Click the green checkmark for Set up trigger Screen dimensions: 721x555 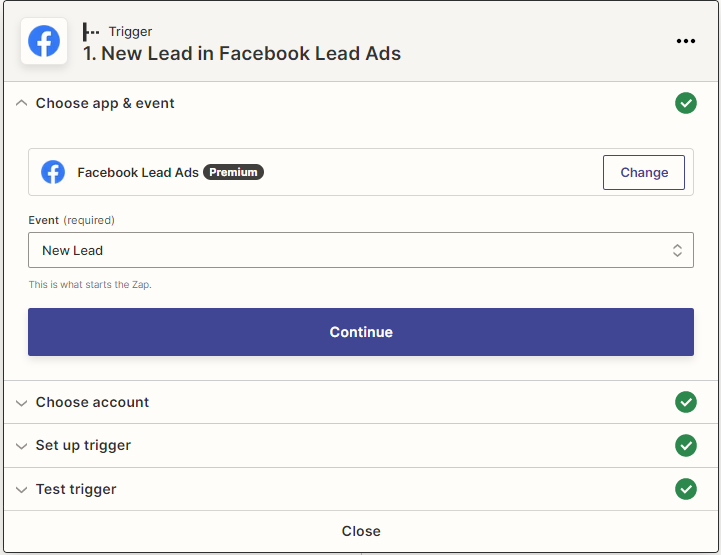point(686,445)
